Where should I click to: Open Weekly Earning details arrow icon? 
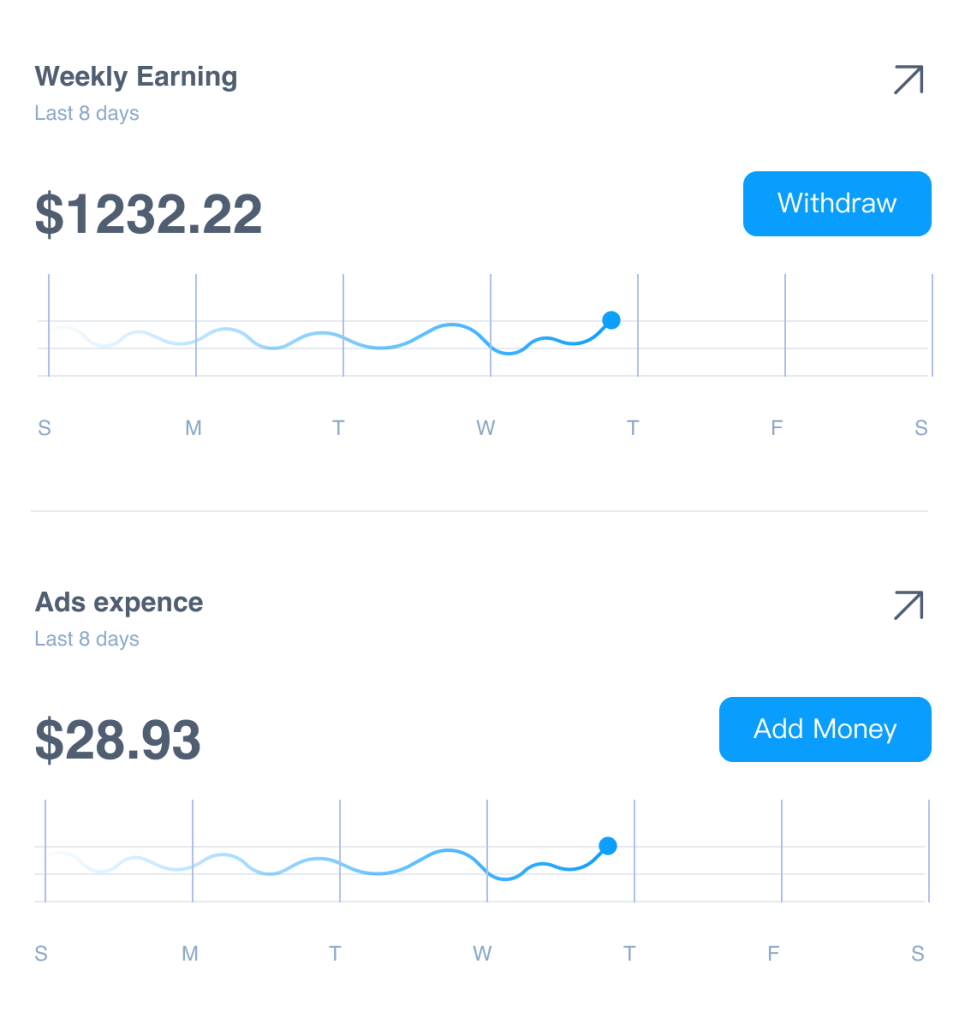pyautogui.click(x=908, y=80)
